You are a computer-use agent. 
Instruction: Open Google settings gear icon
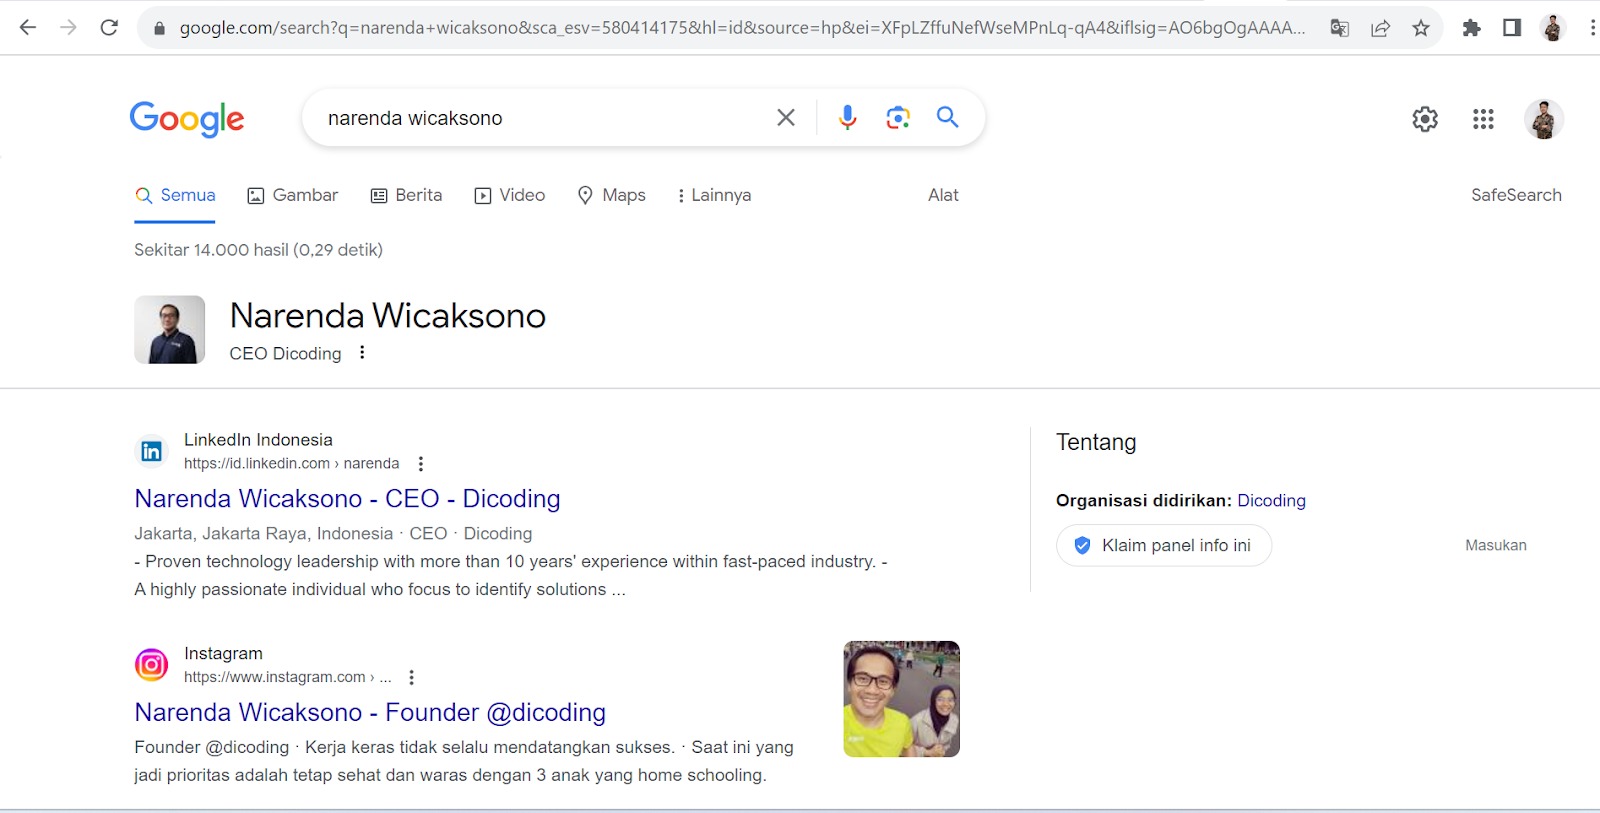click(1425, 119)
